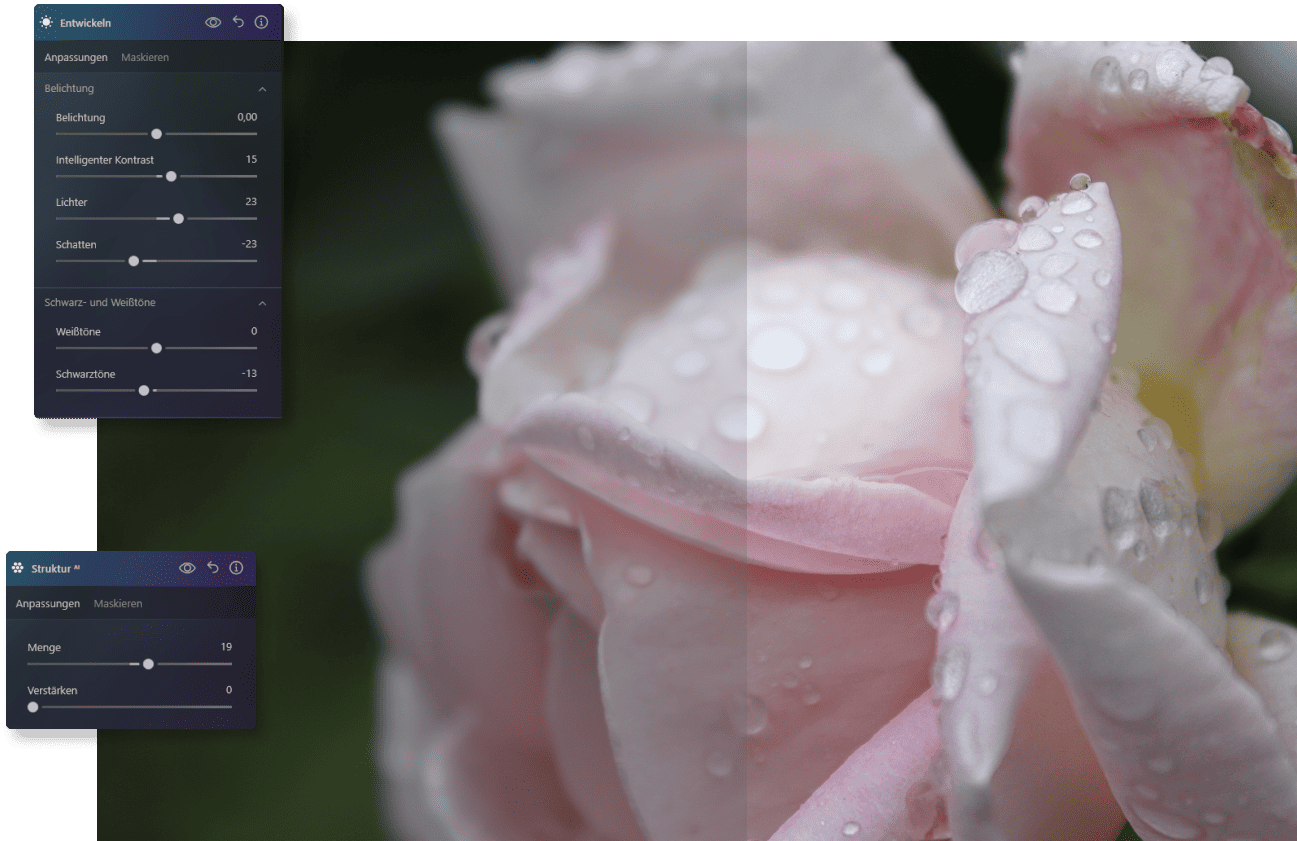Click the Struktur AI panel icon
Screen dimensions: 1297x841
click(x=17, y=567)
